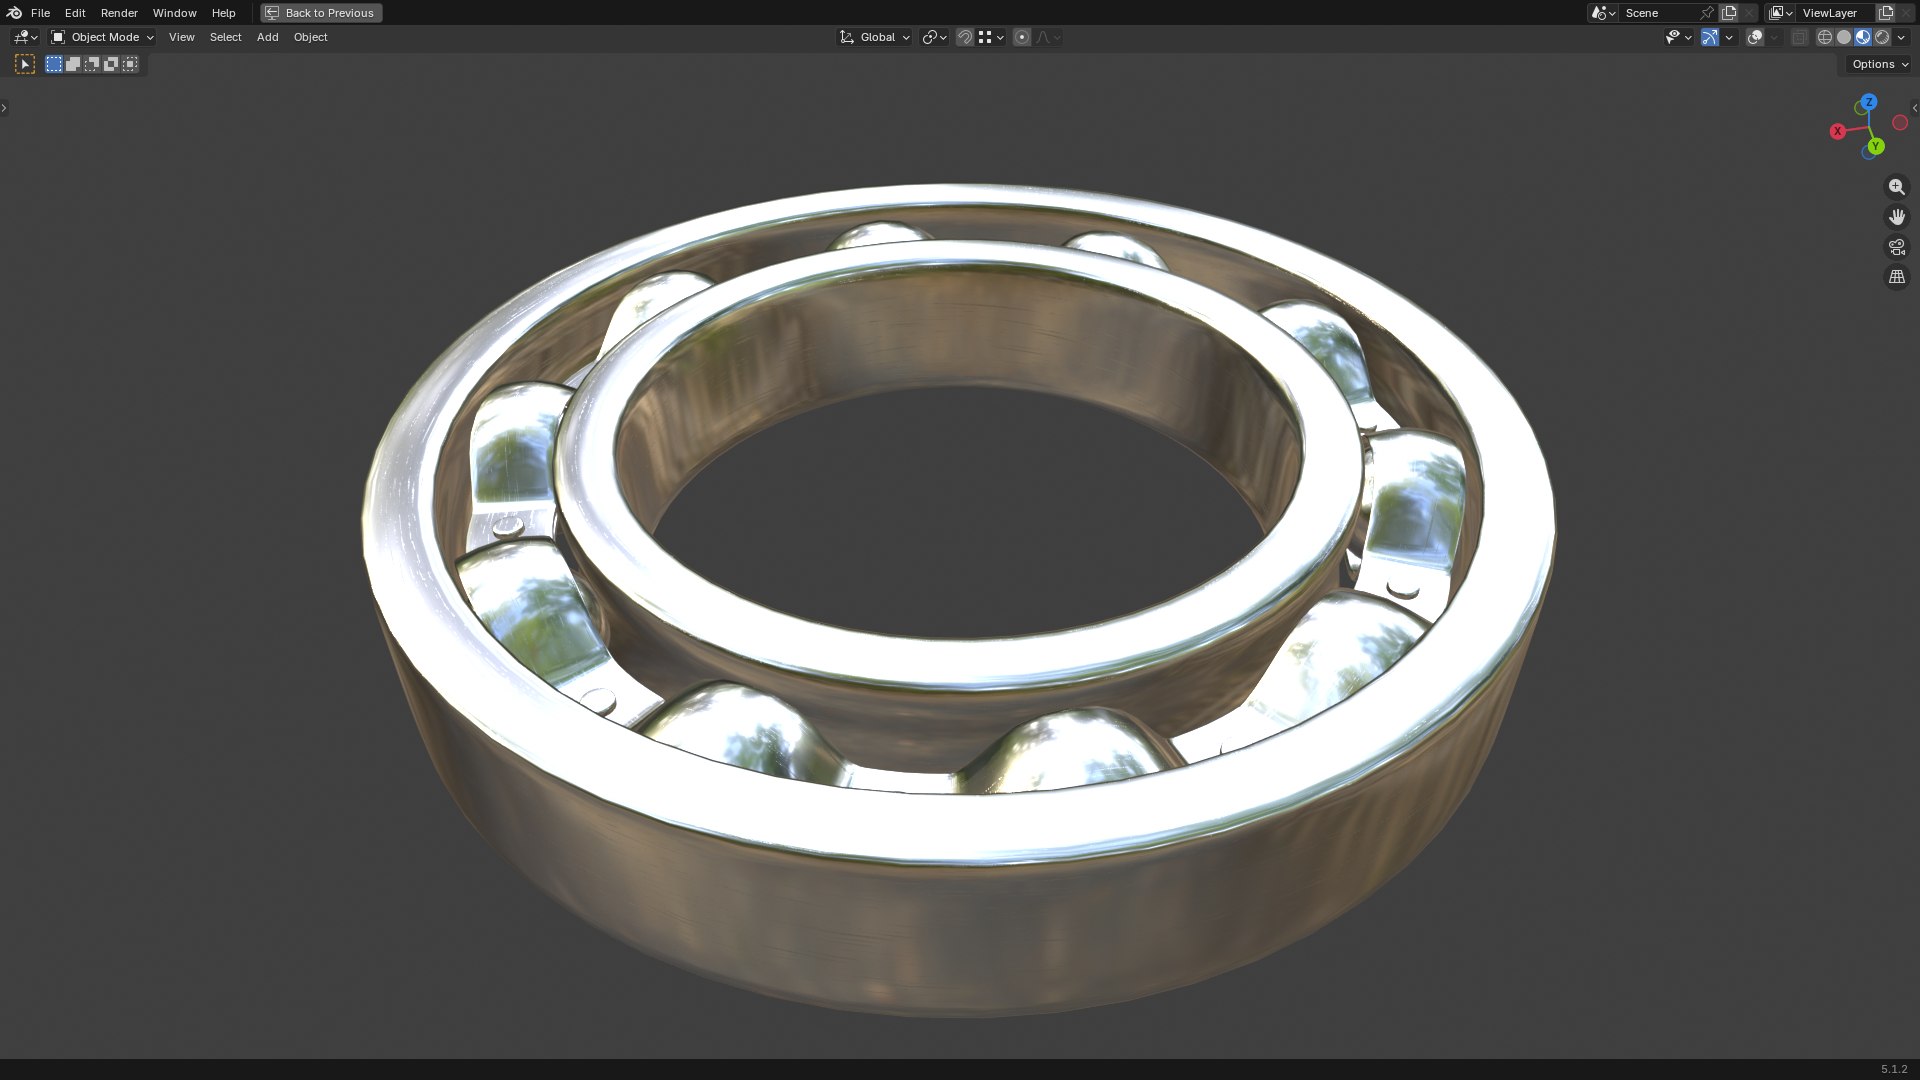The width and height of the screenshot is (1920, 1080).
Task: Click the zoom viewport icon
Action: [1896, 187]
